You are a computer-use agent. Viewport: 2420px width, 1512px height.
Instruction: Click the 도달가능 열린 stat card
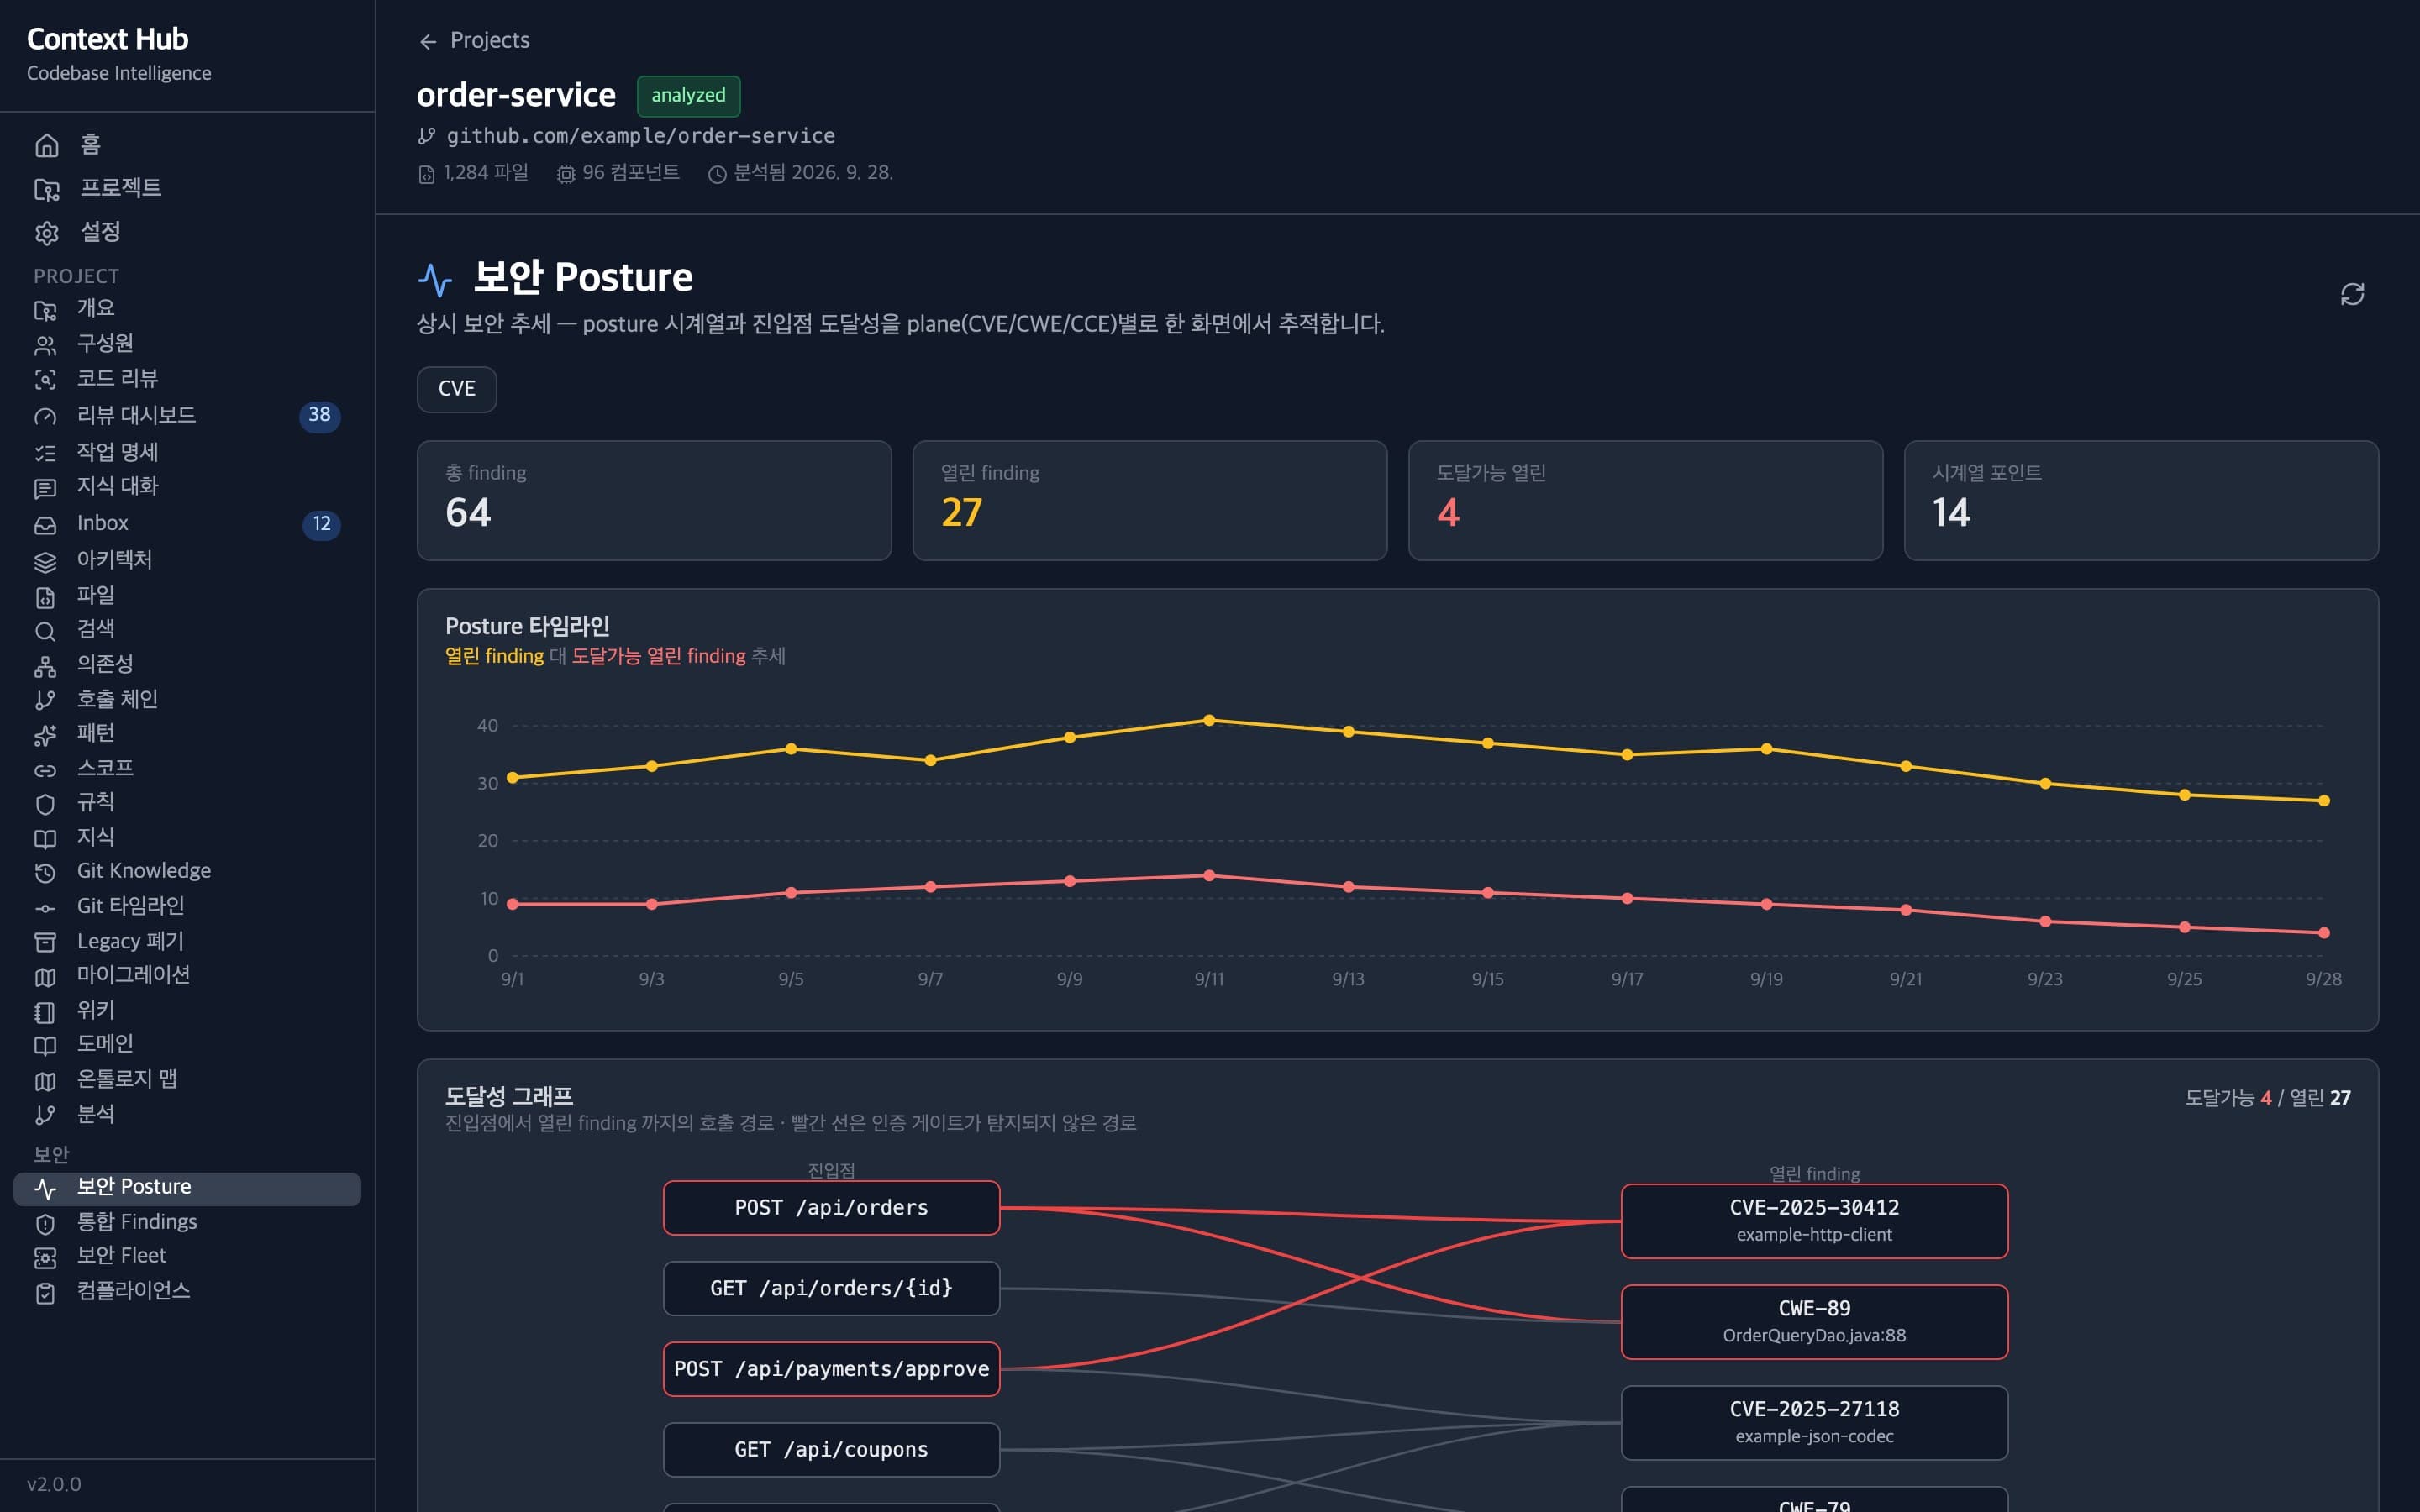click(x=1645, y=500)
